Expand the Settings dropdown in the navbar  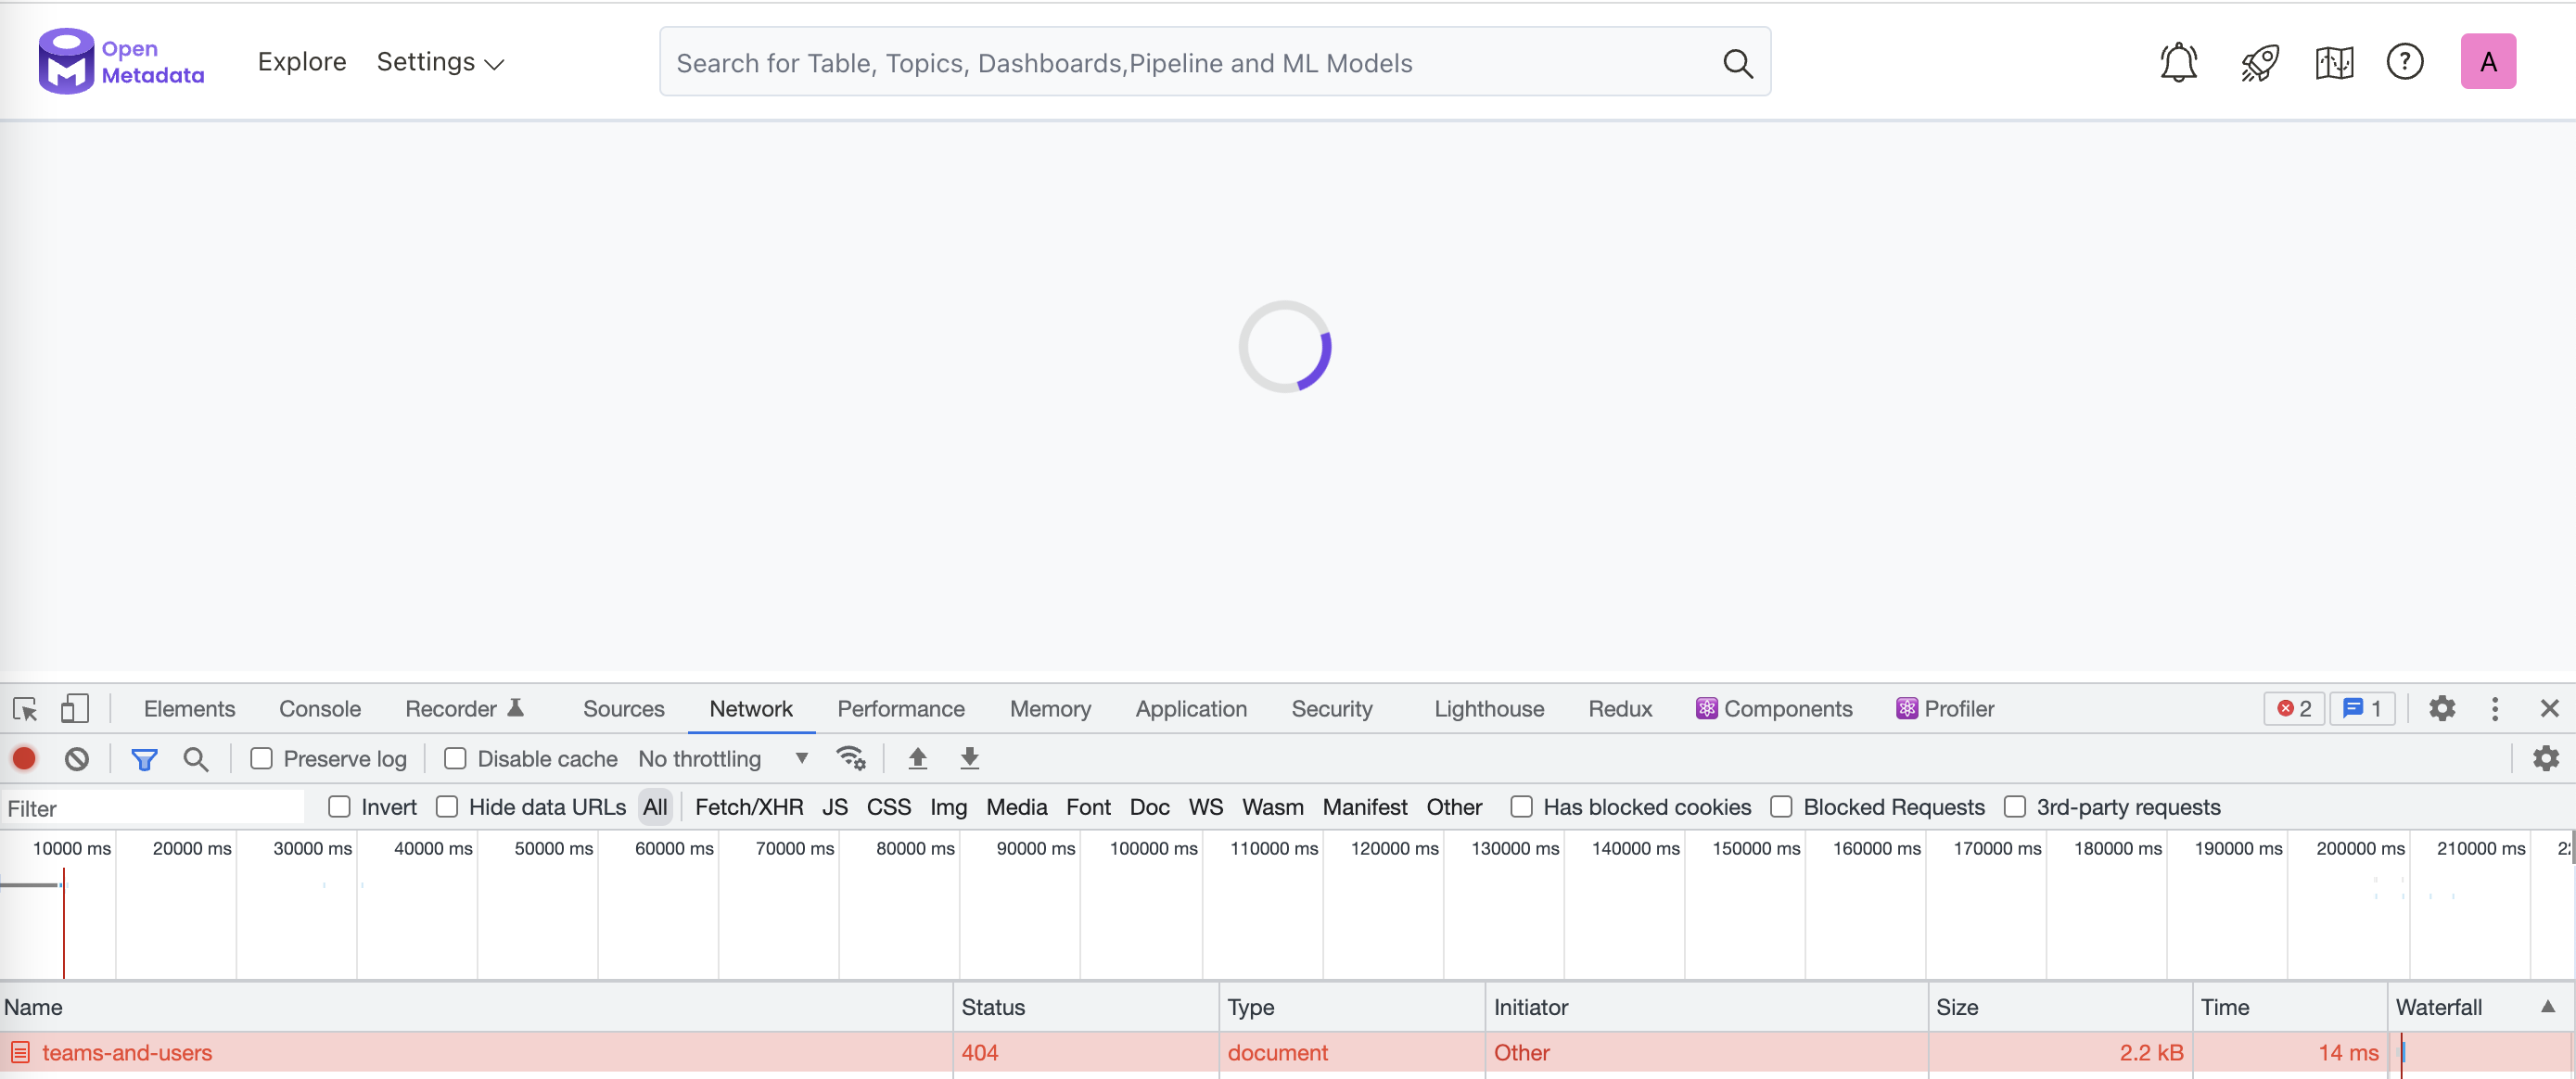point(440,62)
